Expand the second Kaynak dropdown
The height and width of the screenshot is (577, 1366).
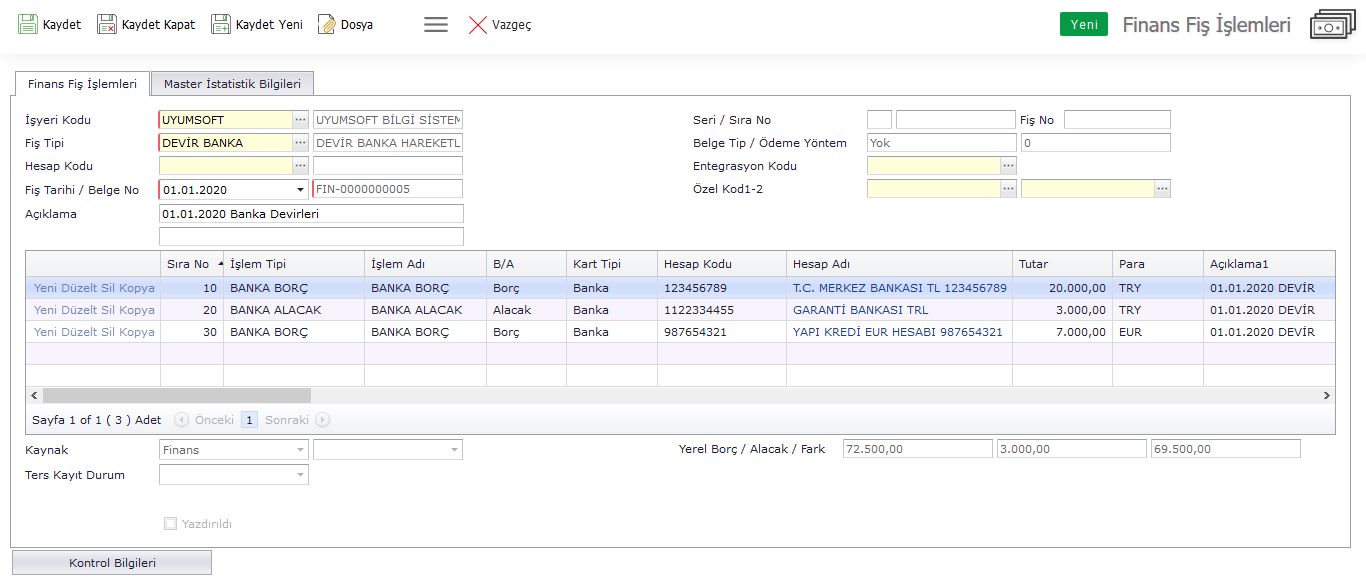click(454, 450)
